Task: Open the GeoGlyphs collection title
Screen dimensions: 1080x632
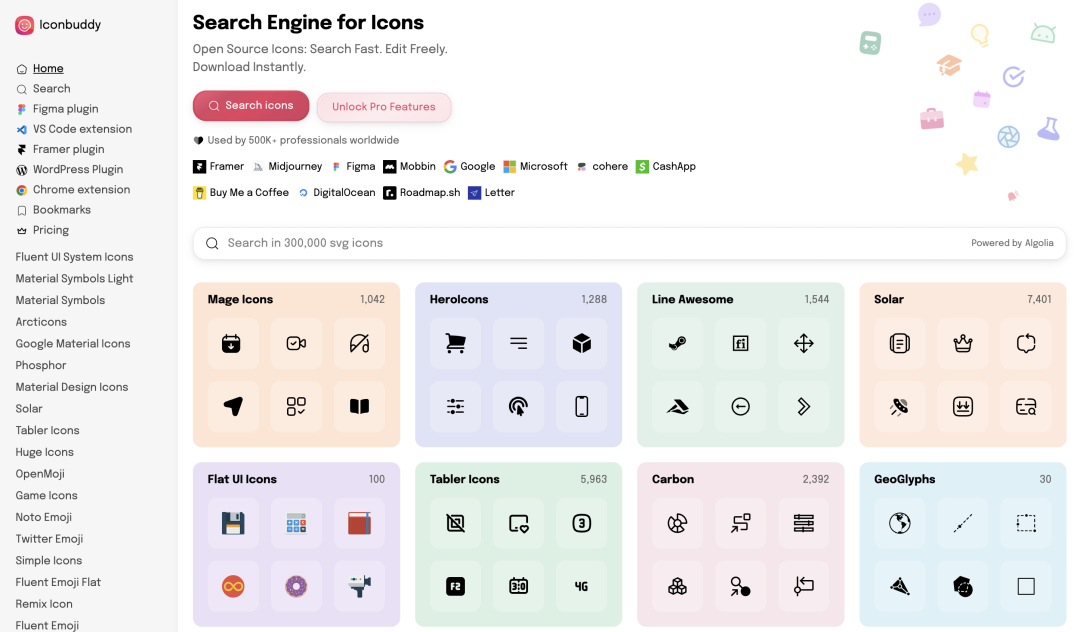Action: (x=904, y=479)
